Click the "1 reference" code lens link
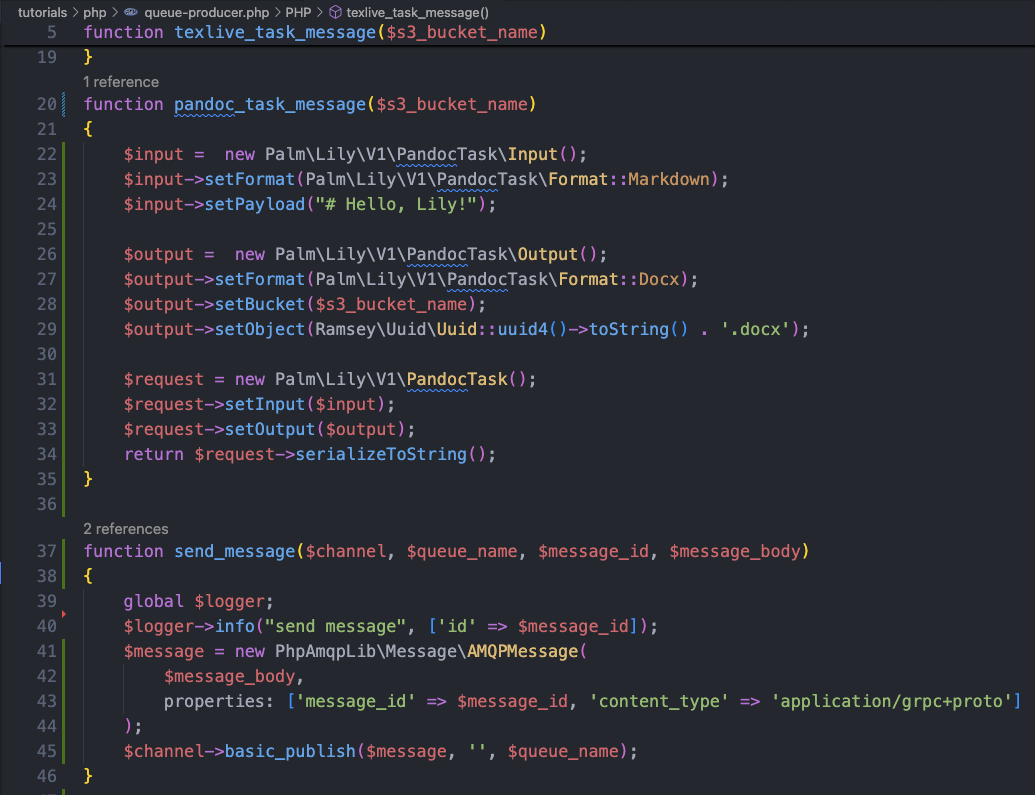Image resolution: width=1035 pixels, height=795 pixels. coord(121,81)
